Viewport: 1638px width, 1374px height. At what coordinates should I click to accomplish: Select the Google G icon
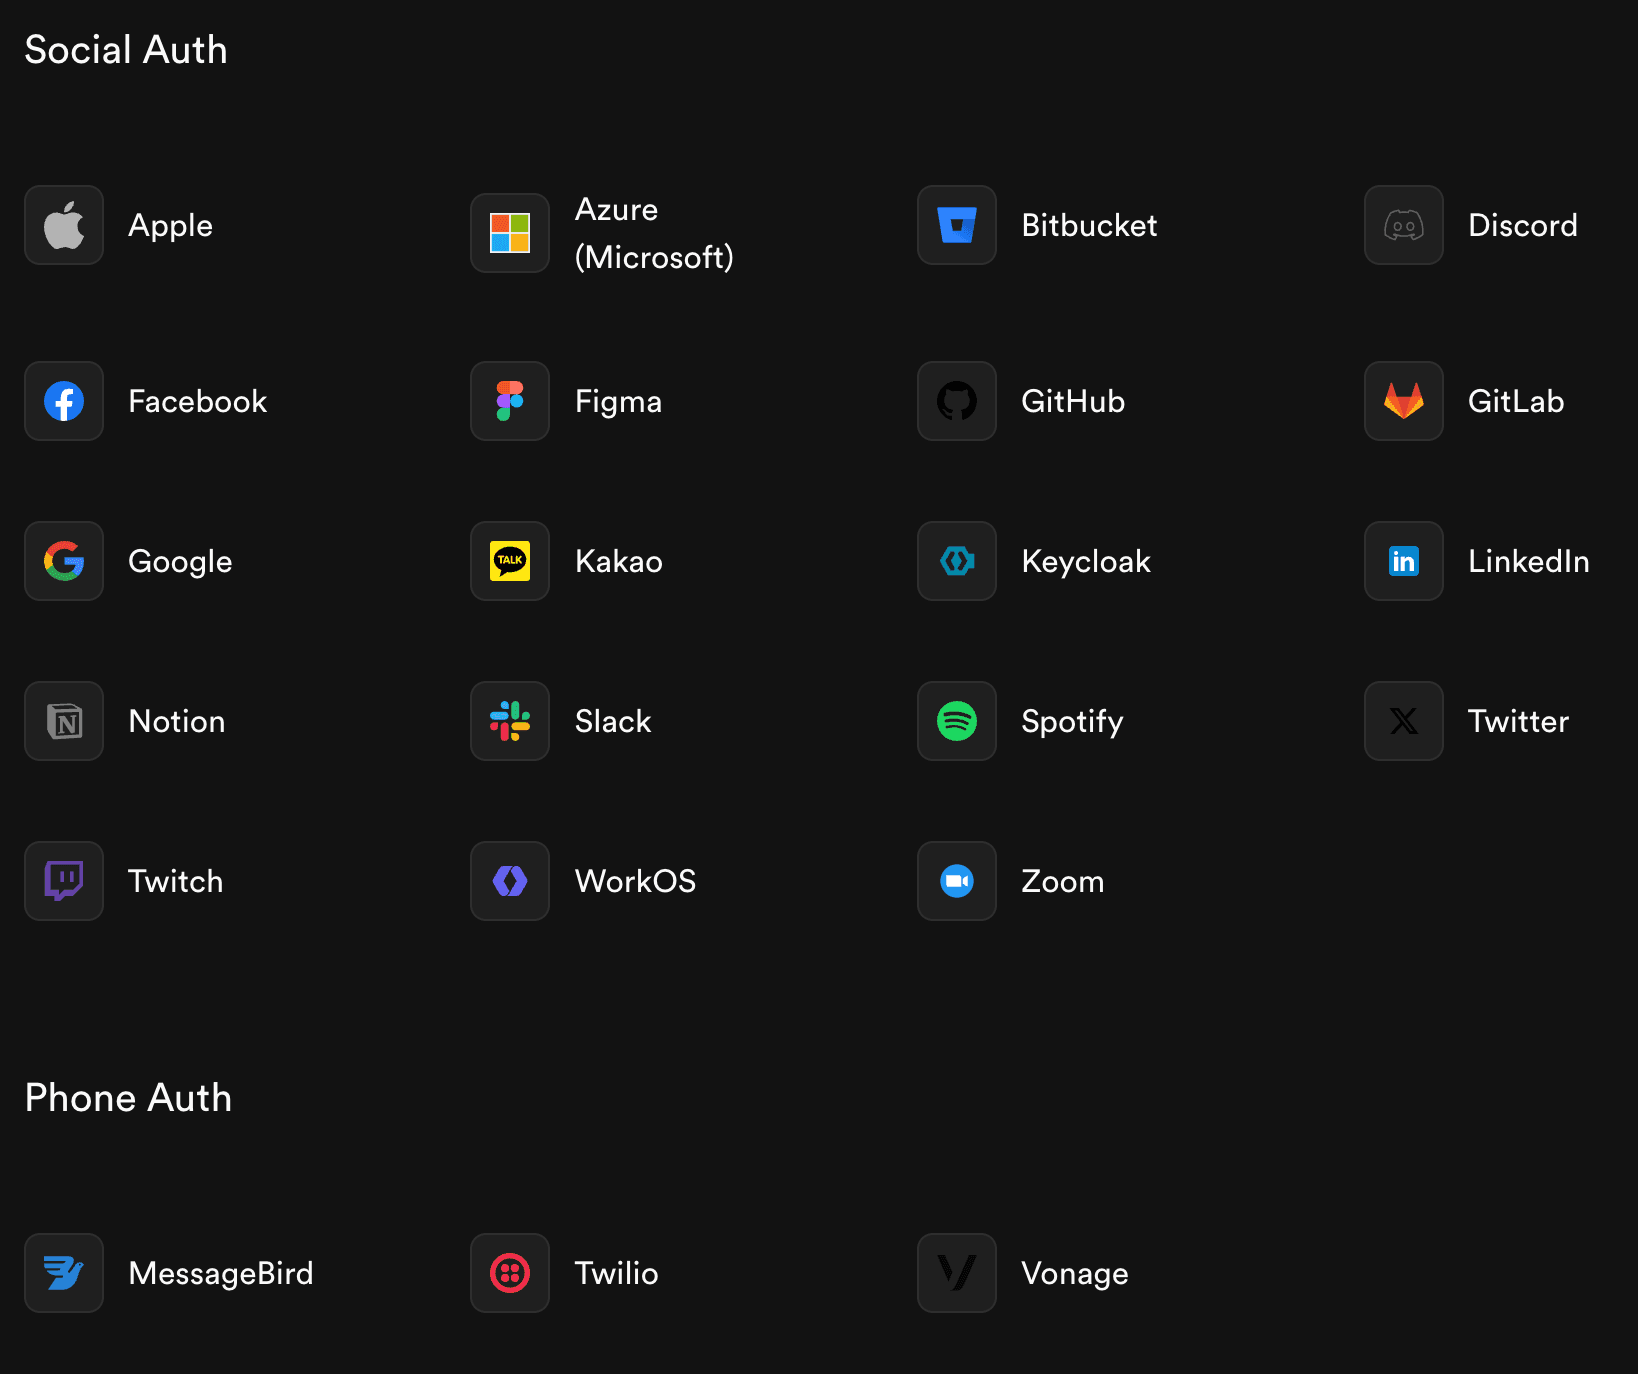[64, 561]
